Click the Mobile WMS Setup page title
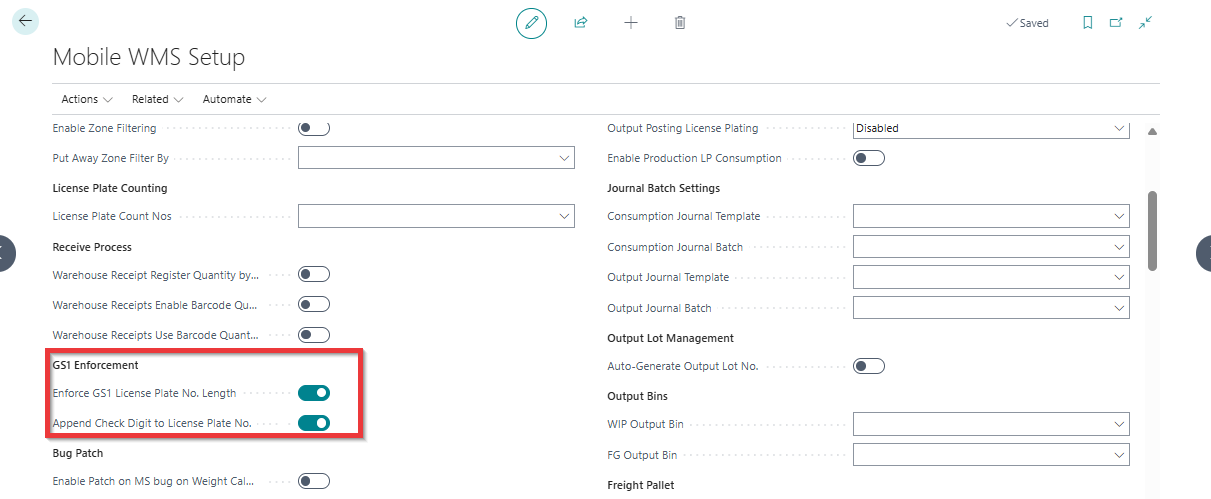 149,57
